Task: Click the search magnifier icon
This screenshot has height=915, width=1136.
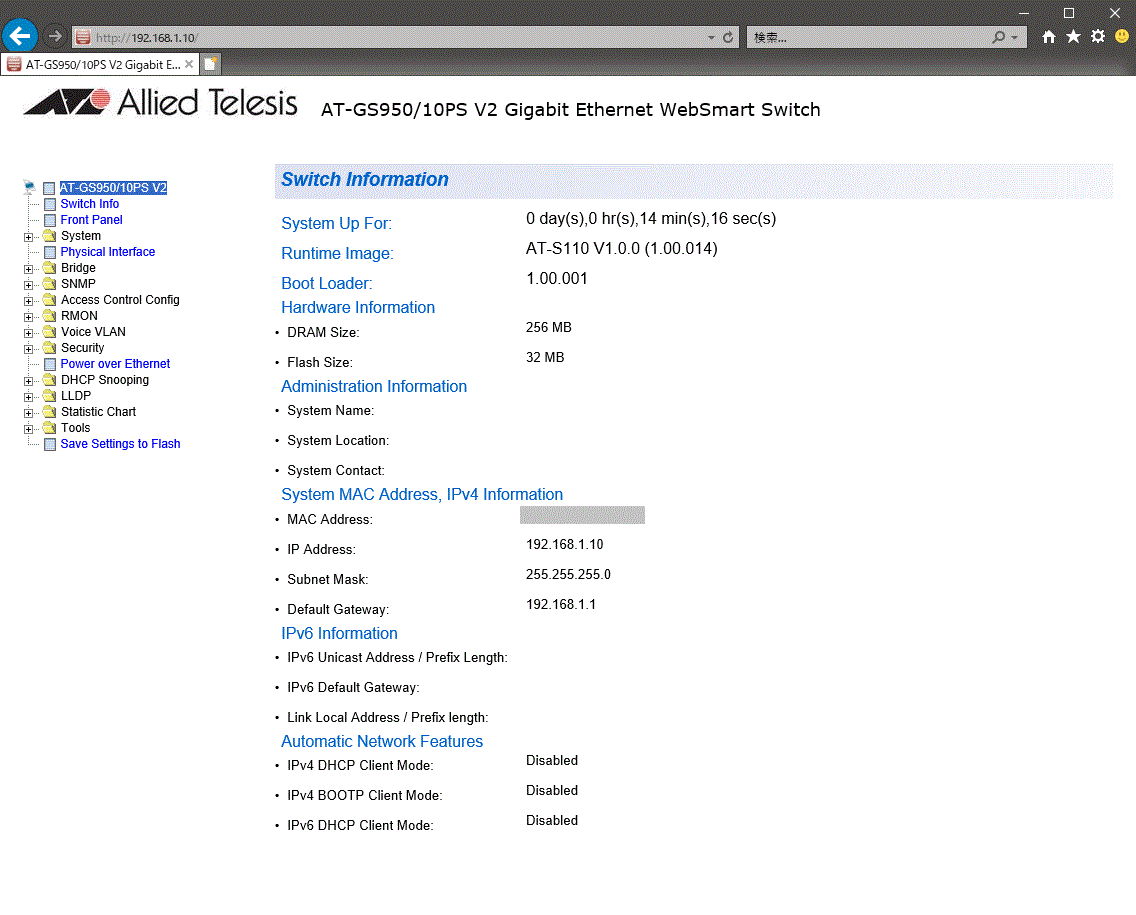Action: pos(998,37)
